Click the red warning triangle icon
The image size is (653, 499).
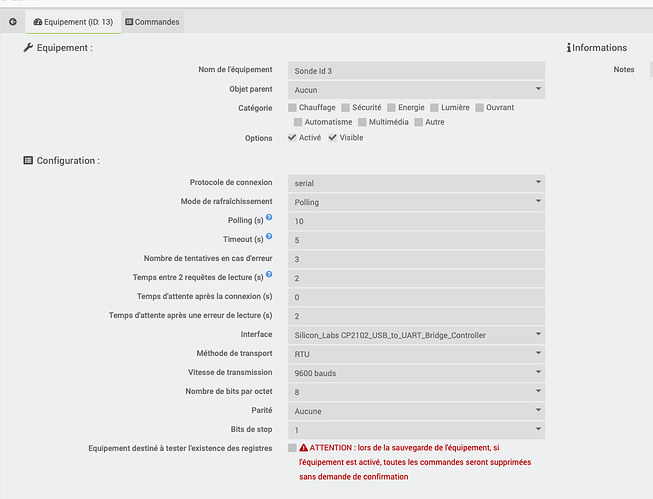tap(303, 448)
